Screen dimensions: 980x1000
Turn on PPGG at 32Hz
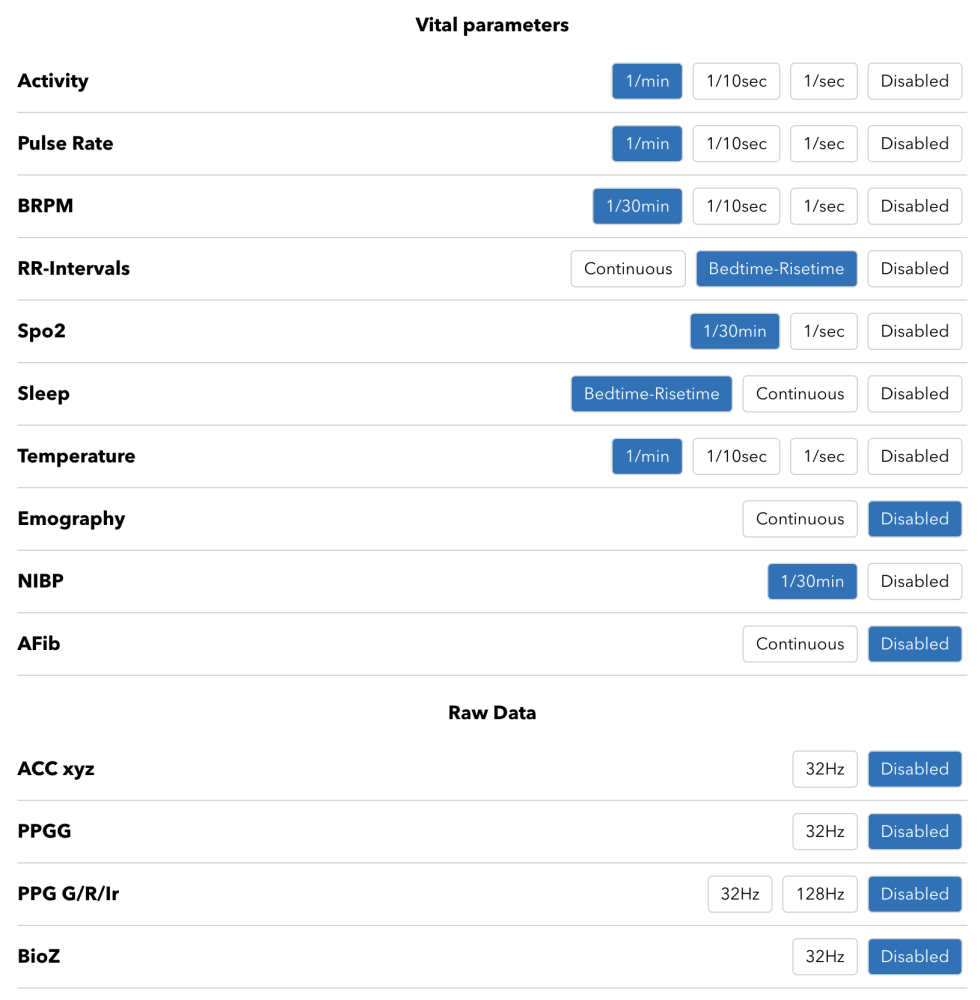(824, 831)
